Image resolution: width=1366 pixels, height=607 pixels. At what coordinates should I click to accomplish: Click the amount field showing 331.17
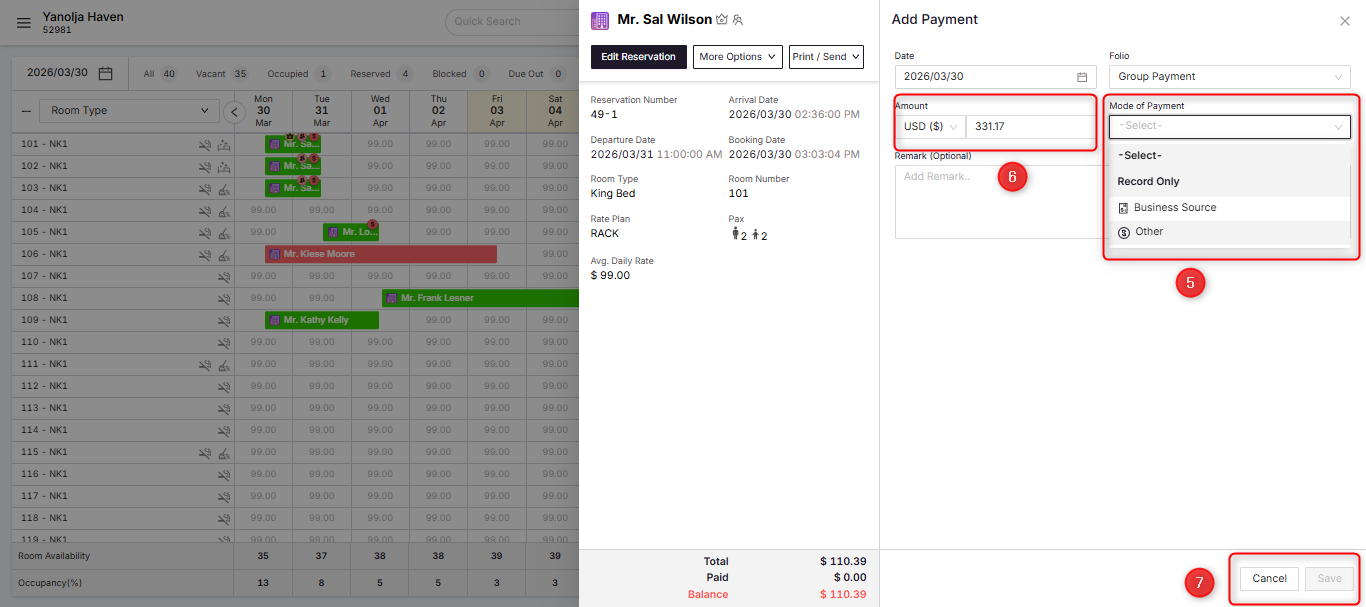[x=1031, y=127]
